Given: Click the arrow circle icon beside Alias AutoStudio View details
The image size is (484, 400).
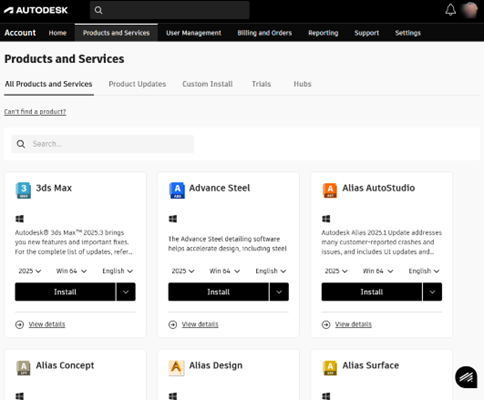Looking at the screenshot, I should pos(326,324).
